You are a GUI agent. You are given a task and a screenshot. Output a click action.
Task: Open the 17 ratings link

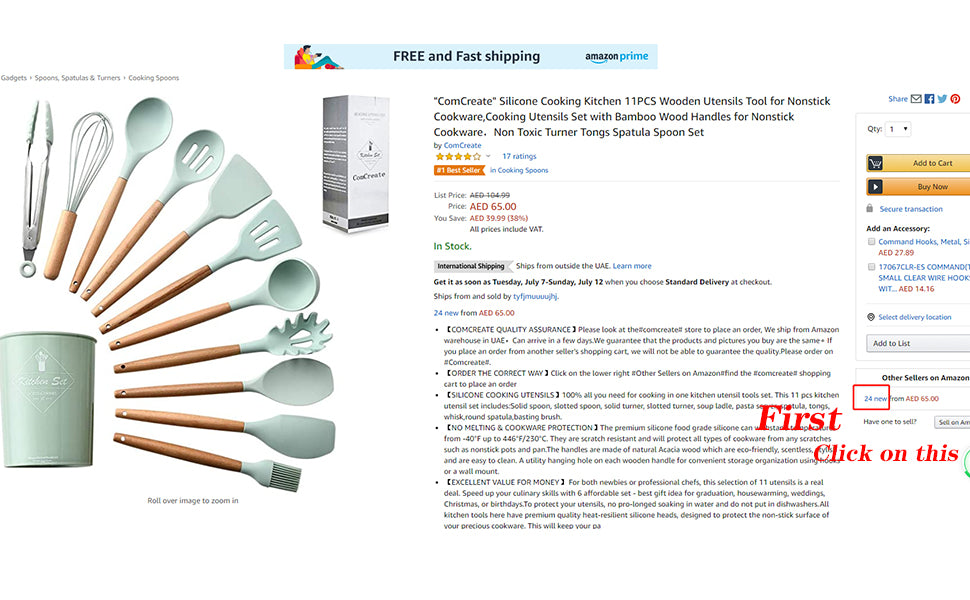(x=519, y=156)
